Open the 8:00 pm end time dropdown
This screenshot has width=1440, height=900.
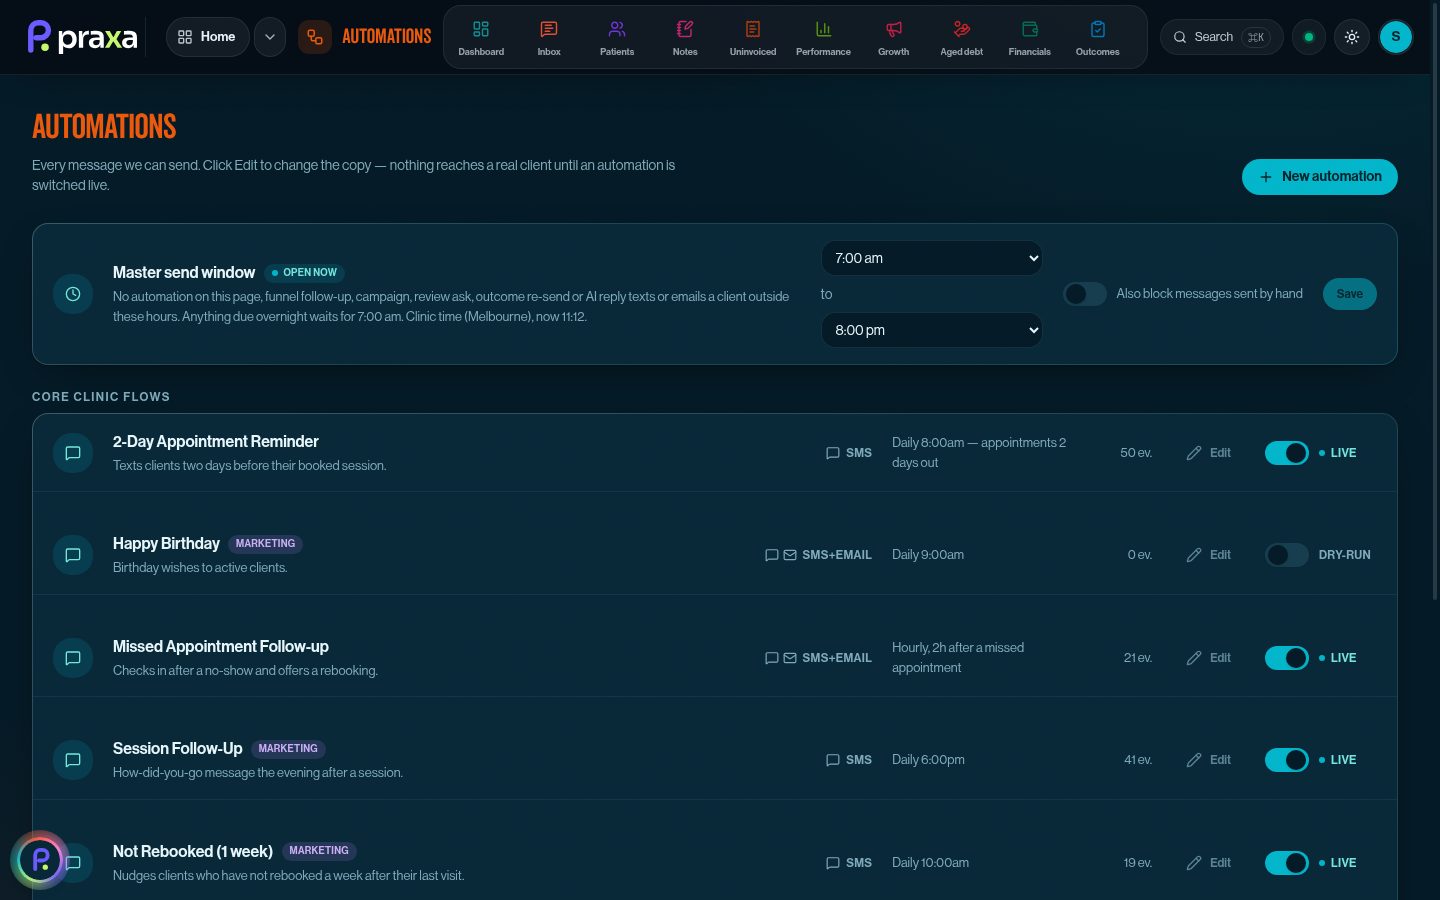coord(932,330)
